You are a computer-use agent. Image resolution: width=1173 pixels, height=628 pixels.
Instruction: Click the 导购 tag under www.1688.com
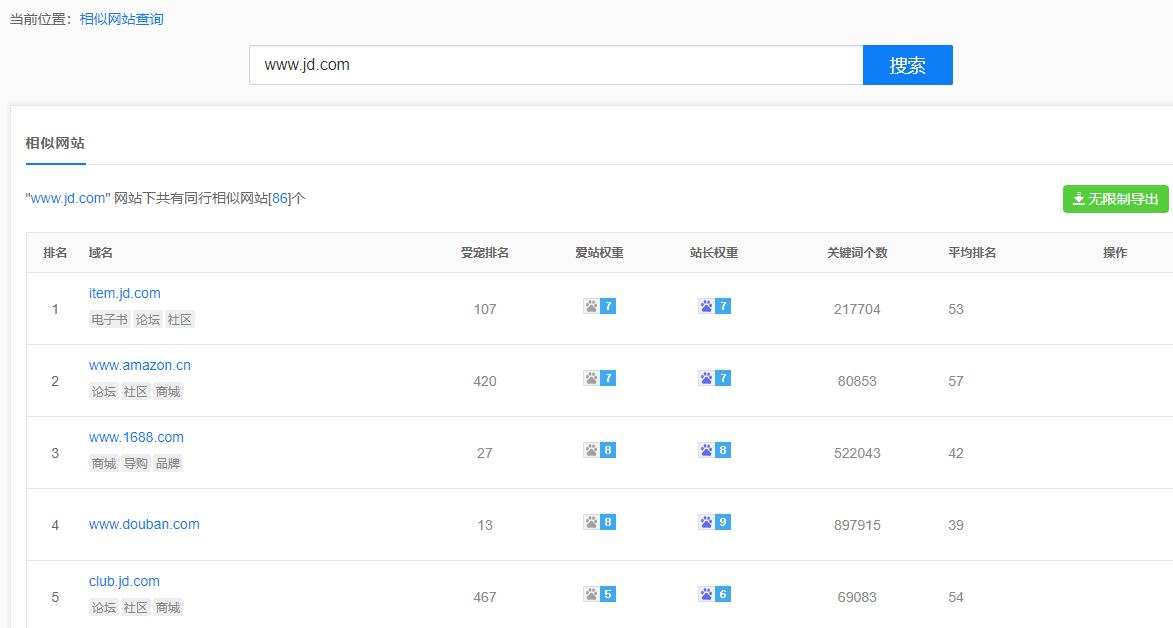[x=136, y=463]
